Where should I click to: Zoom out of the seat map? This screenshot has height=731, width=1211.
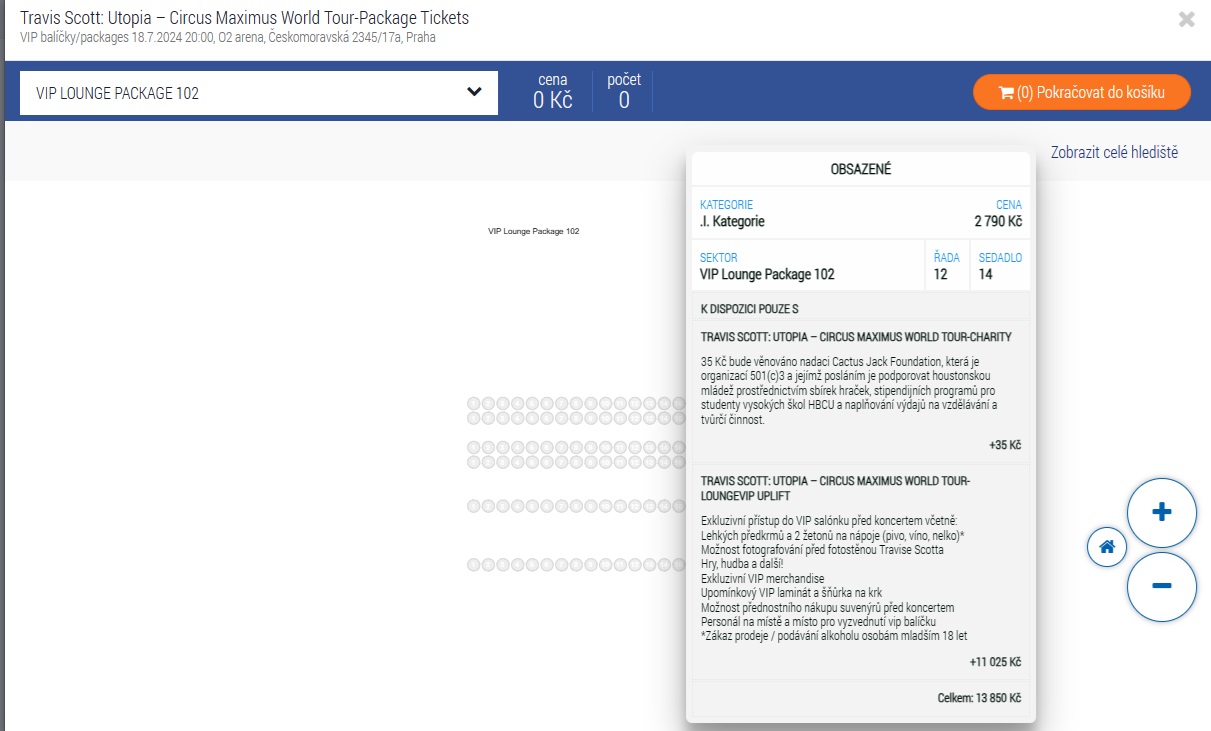[x=1161, y=586]
